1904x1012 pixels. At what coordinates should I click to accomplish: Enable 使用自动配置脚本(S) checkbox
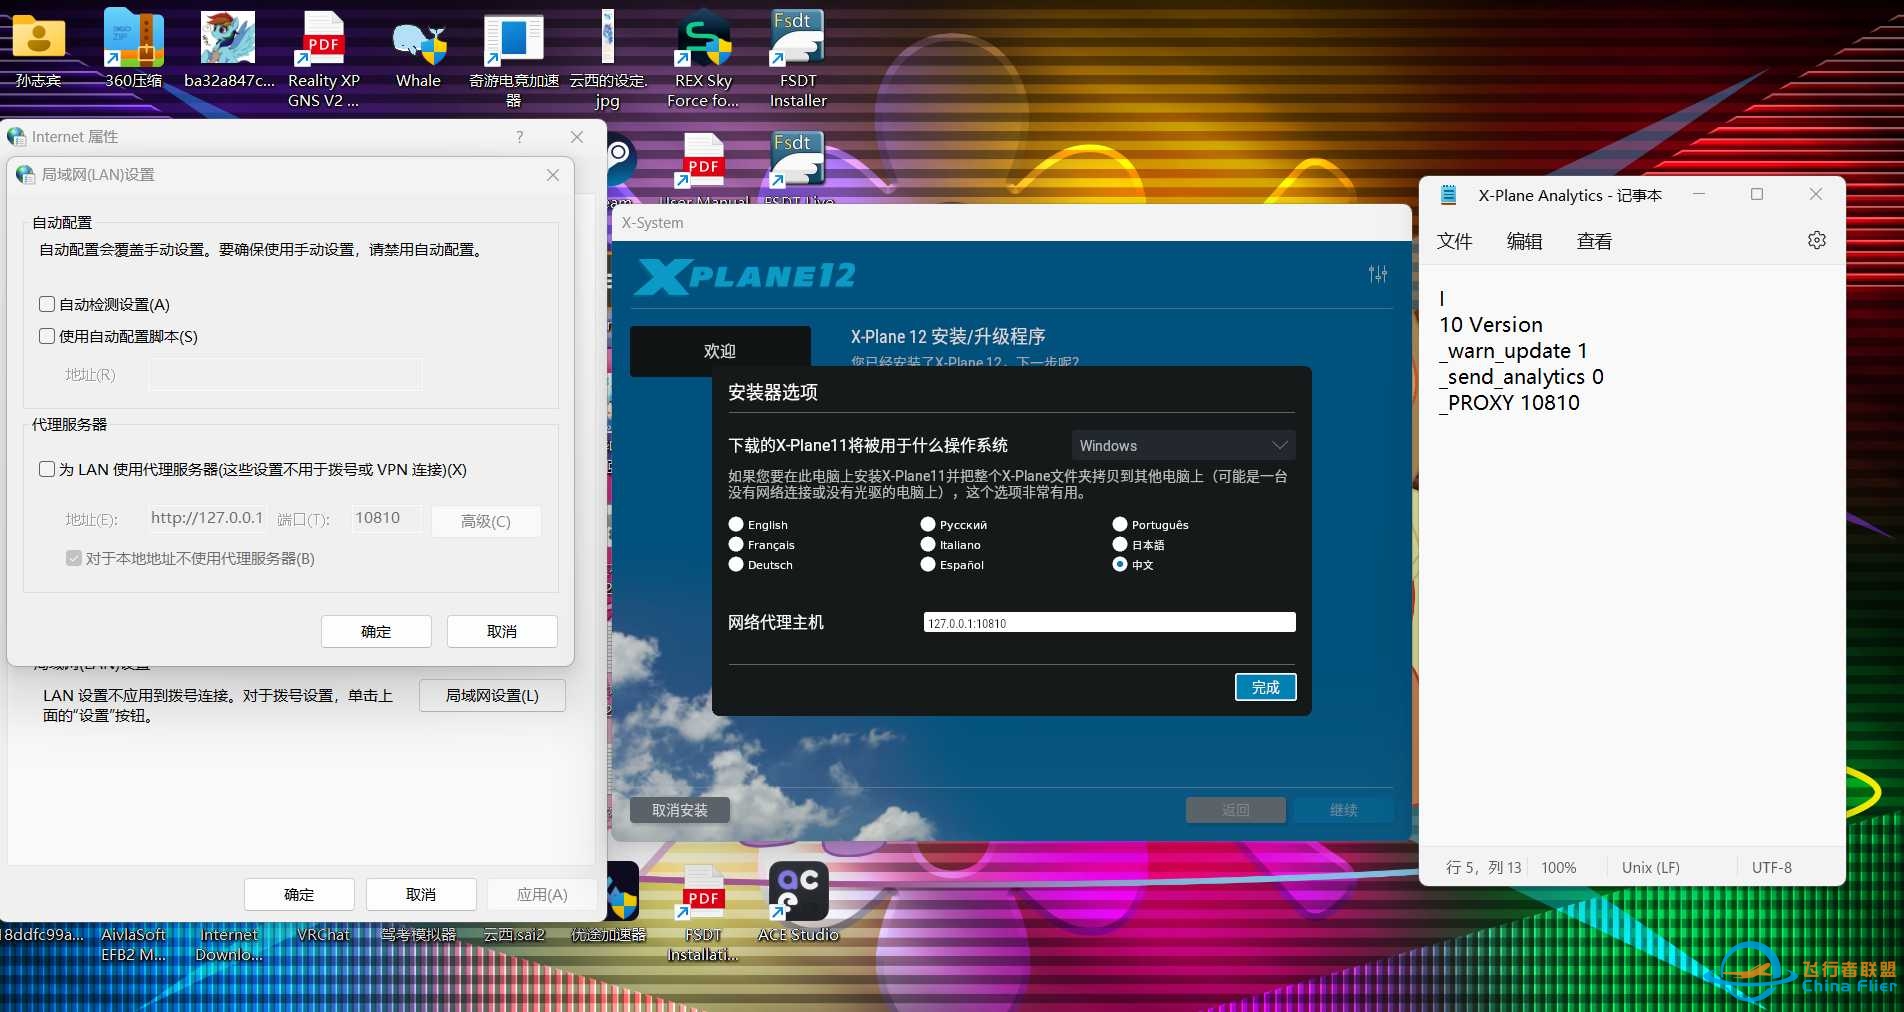(x=47, y=336)
